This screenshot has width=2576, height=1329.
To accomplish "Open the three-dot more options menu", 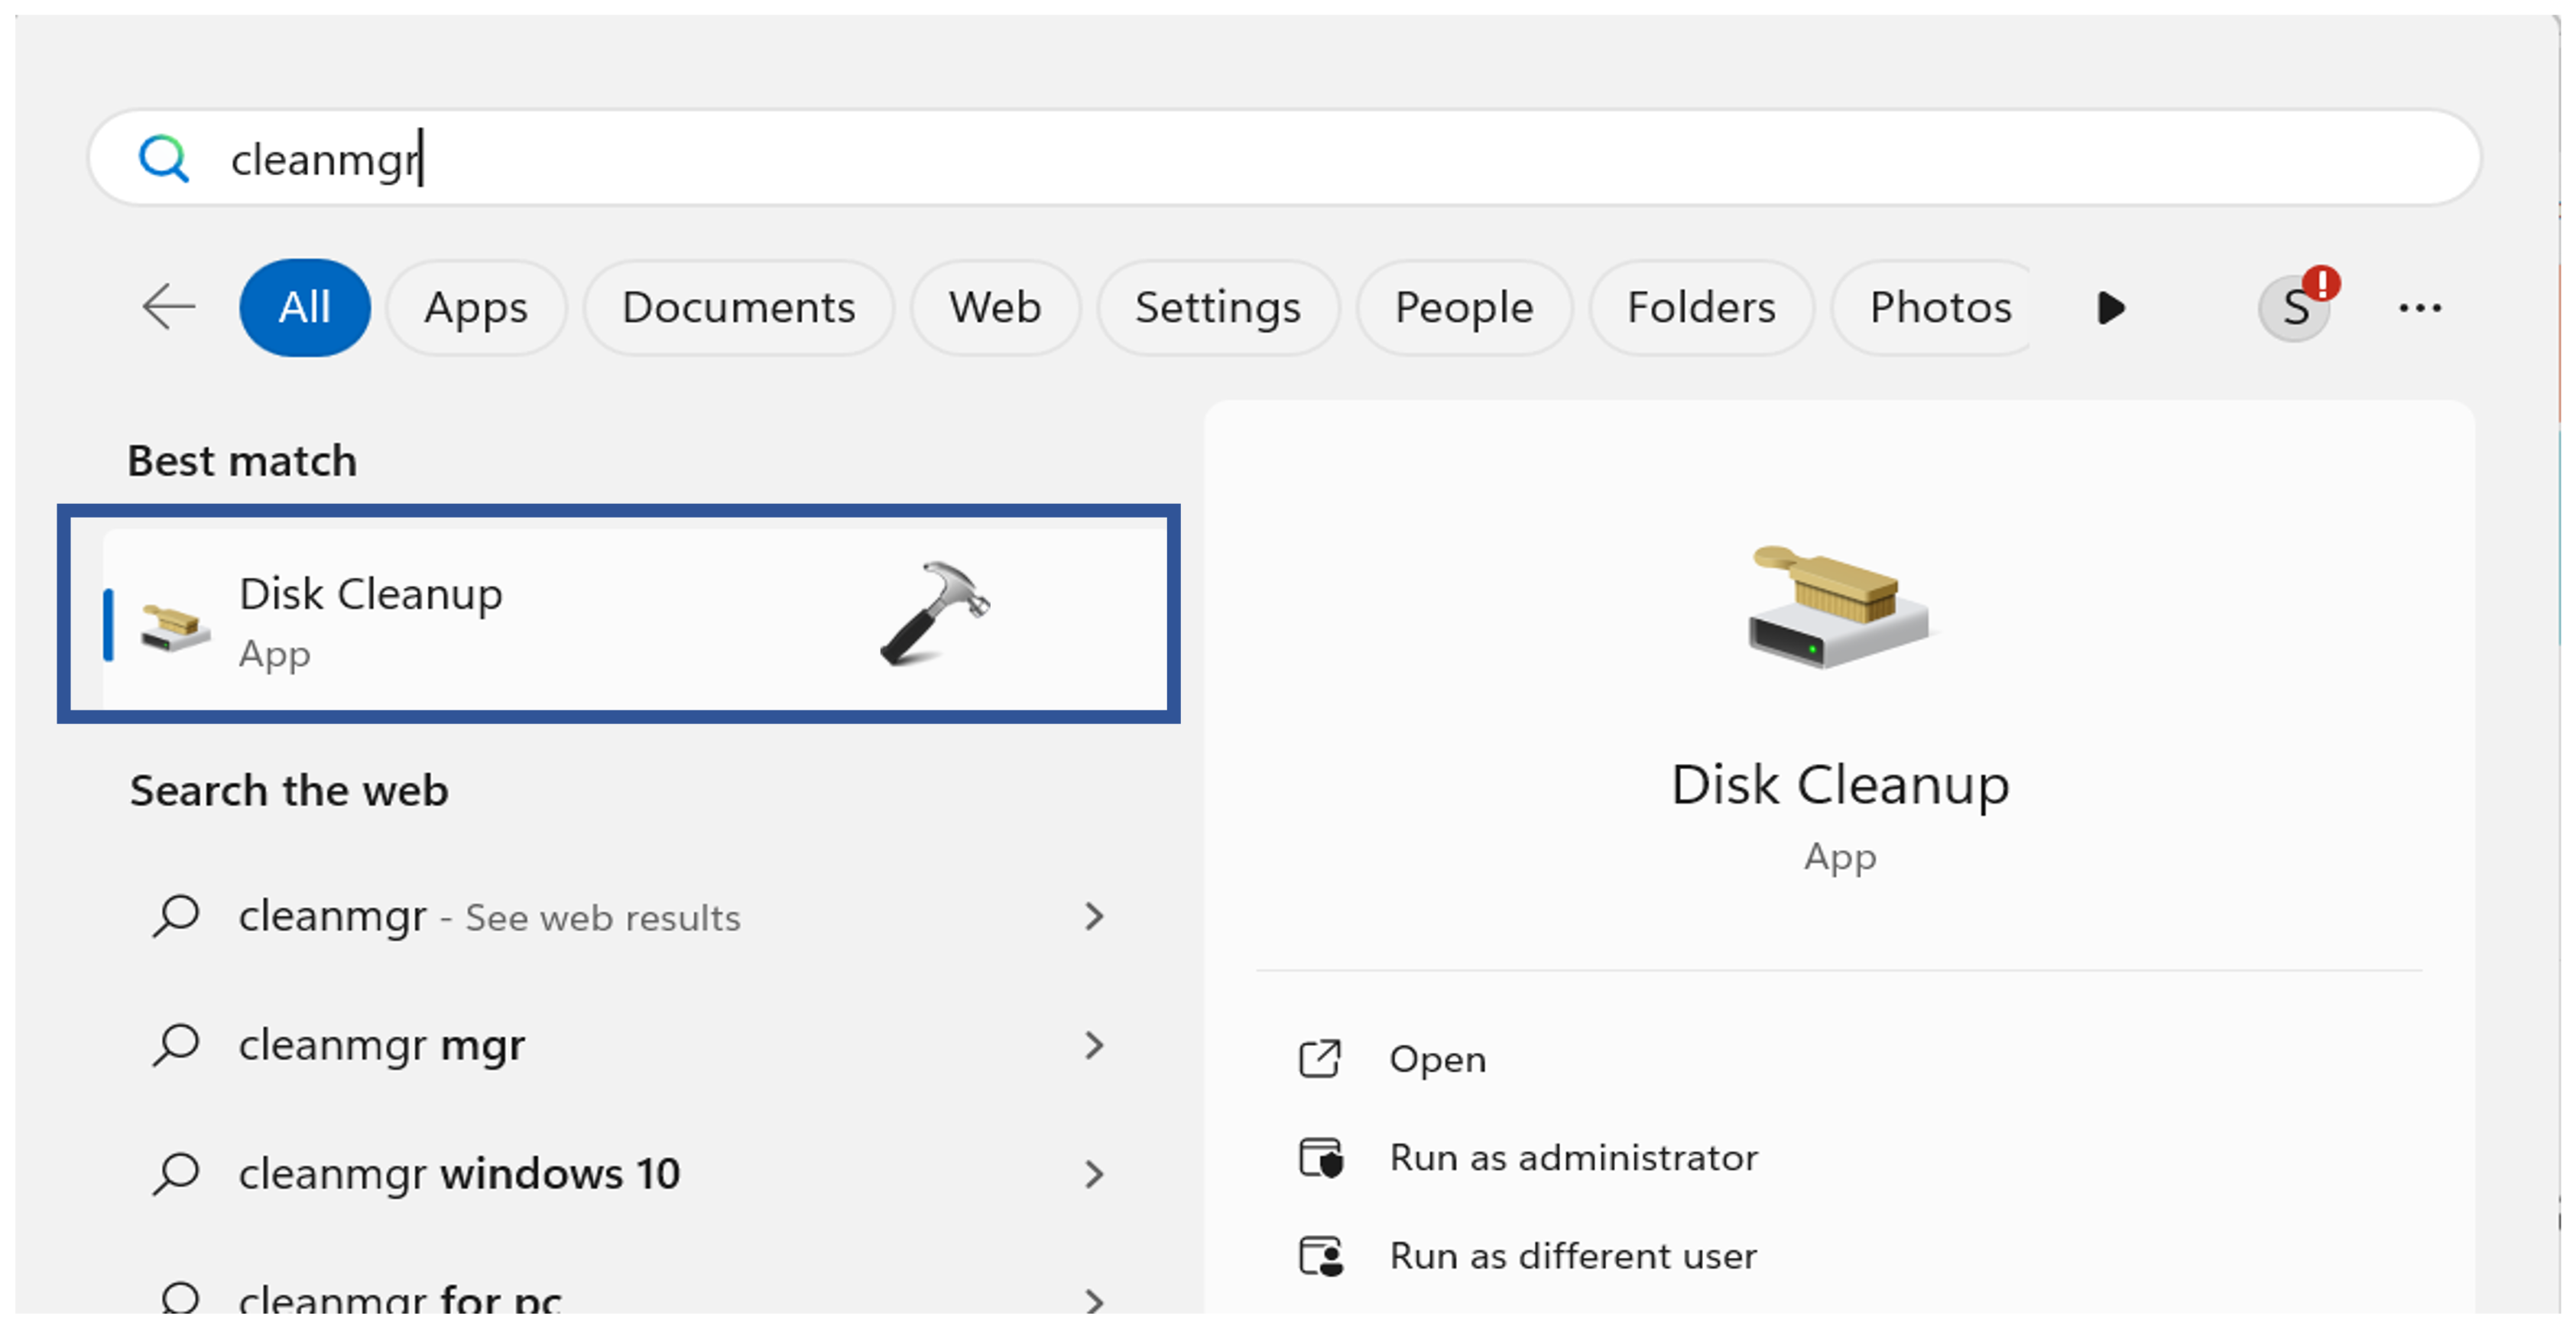I will pyautogui.click(x=2419, y=308).
